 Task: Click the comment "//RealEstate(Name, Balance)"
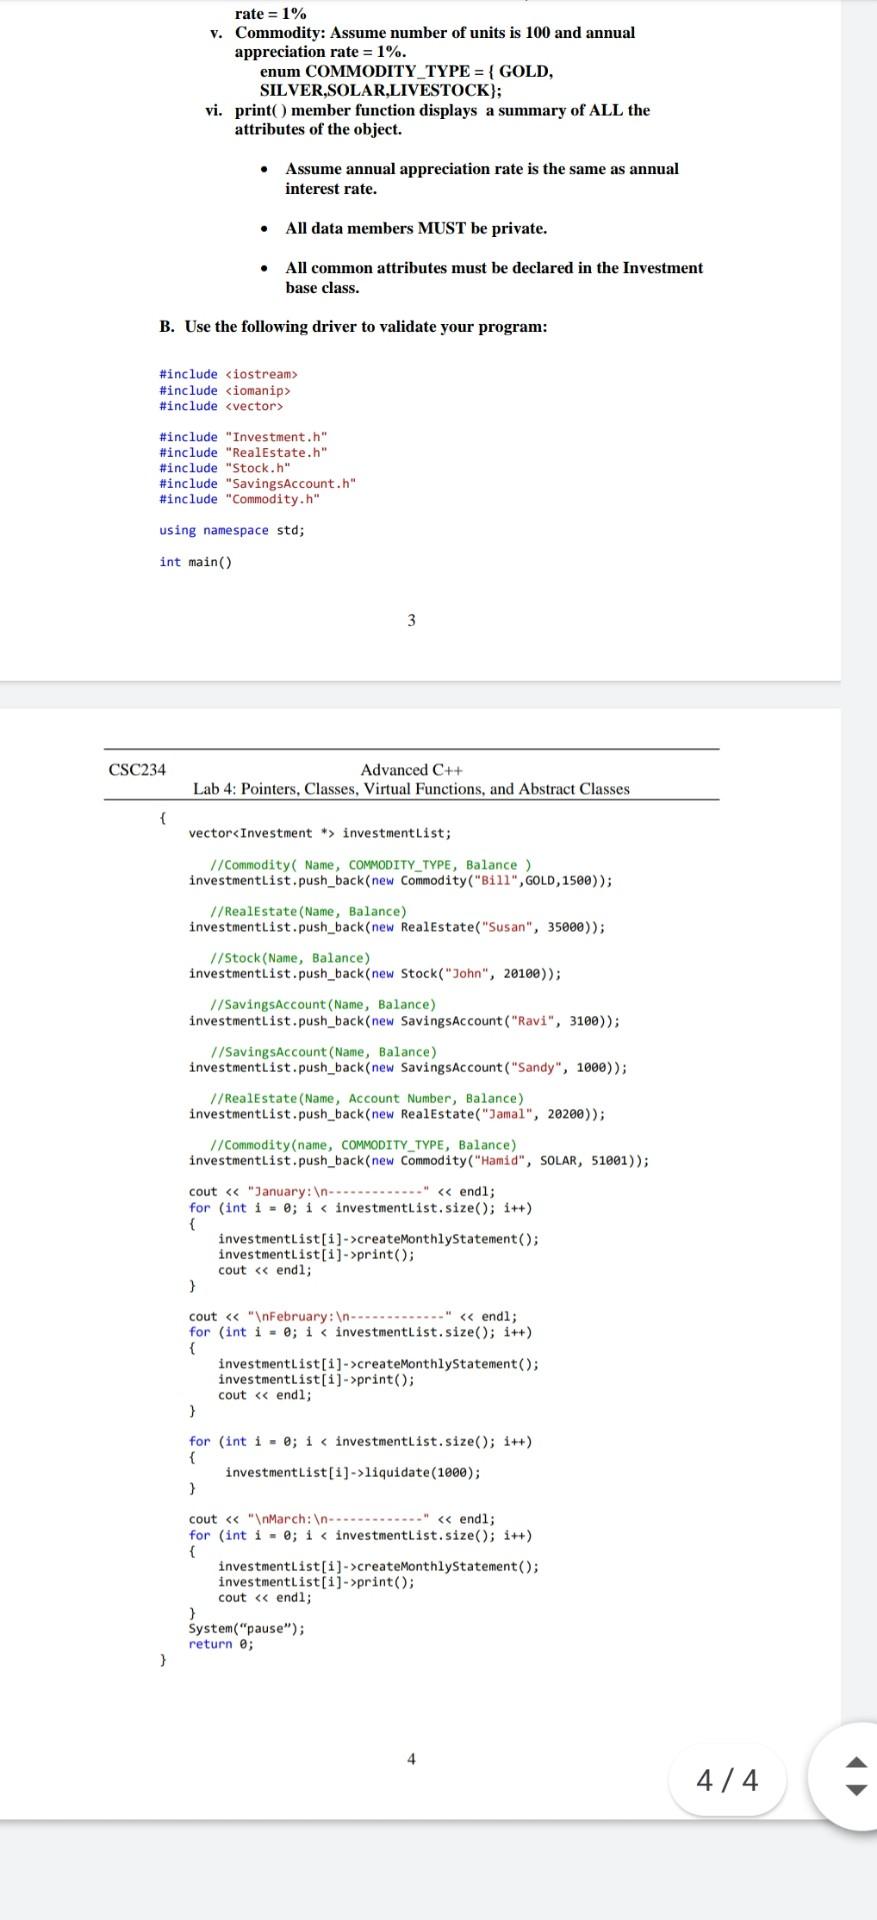309,912
